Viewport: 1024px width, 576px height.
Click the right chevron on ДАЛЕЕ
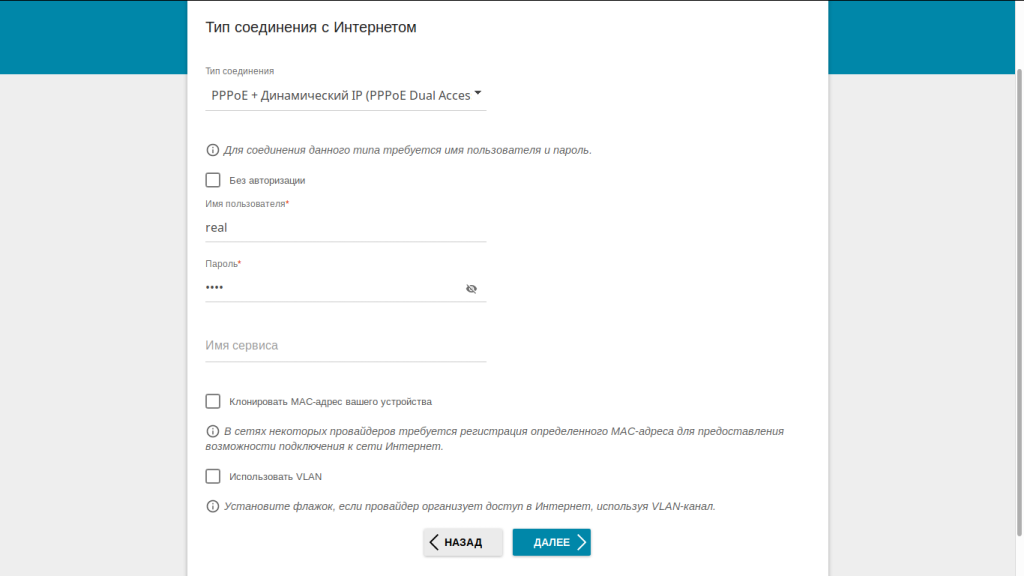click(581, 542)
